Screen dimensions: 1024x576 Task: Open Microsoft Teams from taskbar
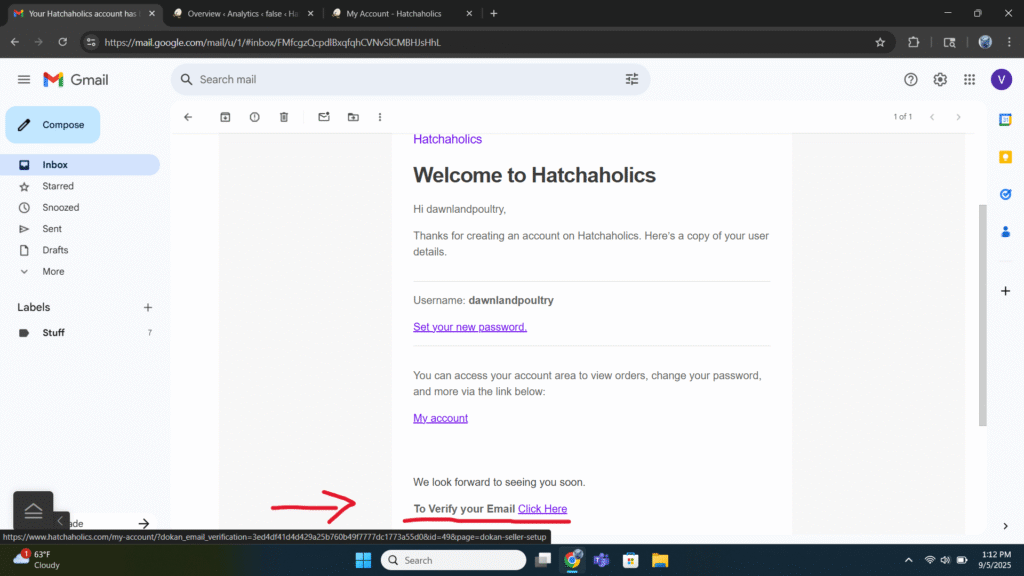click(x=601, y=560)
